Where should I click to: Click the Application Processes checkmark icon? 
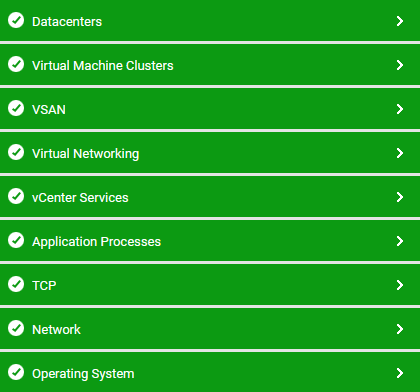tap(16, 240)
